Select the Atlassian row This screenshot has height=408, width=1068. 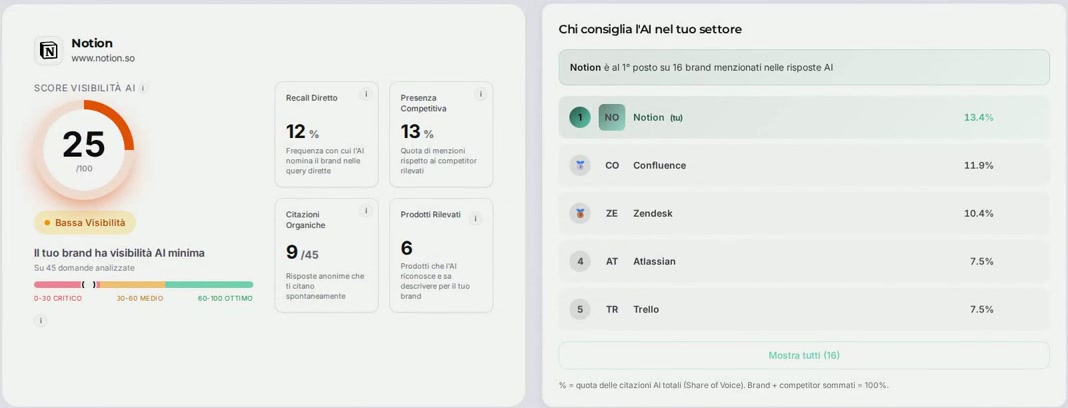coord(804,261)
